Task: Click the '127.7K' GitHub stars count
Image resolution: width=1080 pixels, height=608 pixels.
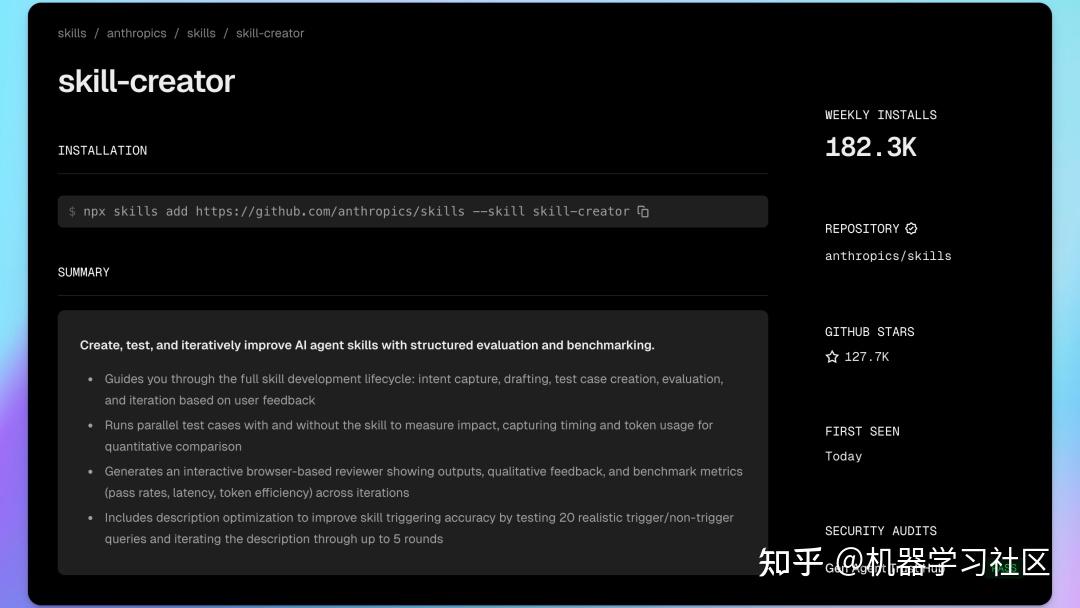Action: tap(866, 357)
